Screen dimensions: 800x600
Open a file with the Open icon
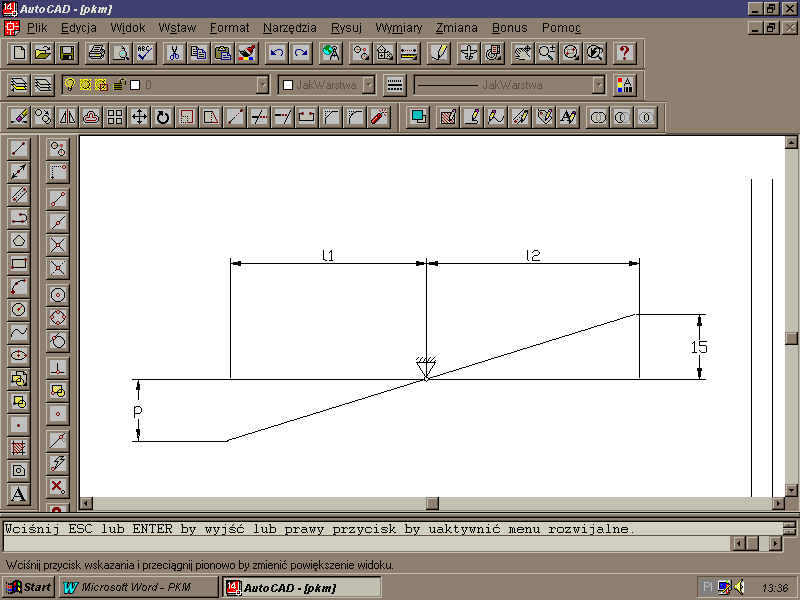point(43,53)
